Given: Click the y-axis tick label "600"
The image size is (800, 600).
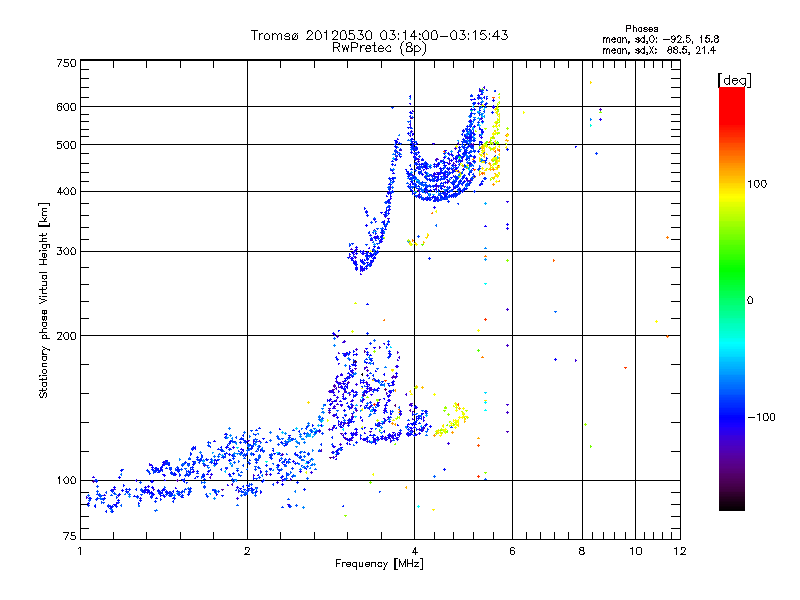Looking at the screenshot, I should pyautogui.click(x=67, y=107).
